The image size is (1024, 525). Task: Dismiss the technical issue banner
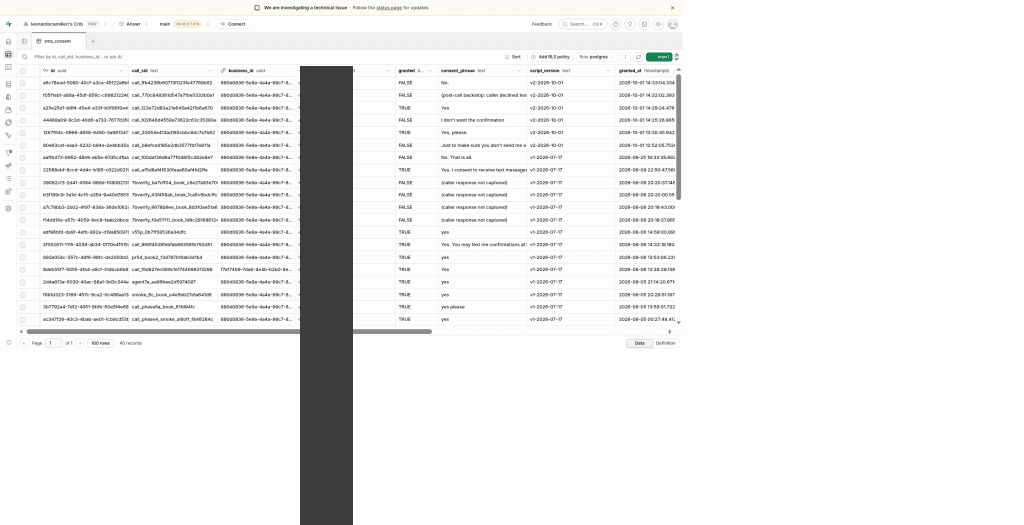pos(673,8)
